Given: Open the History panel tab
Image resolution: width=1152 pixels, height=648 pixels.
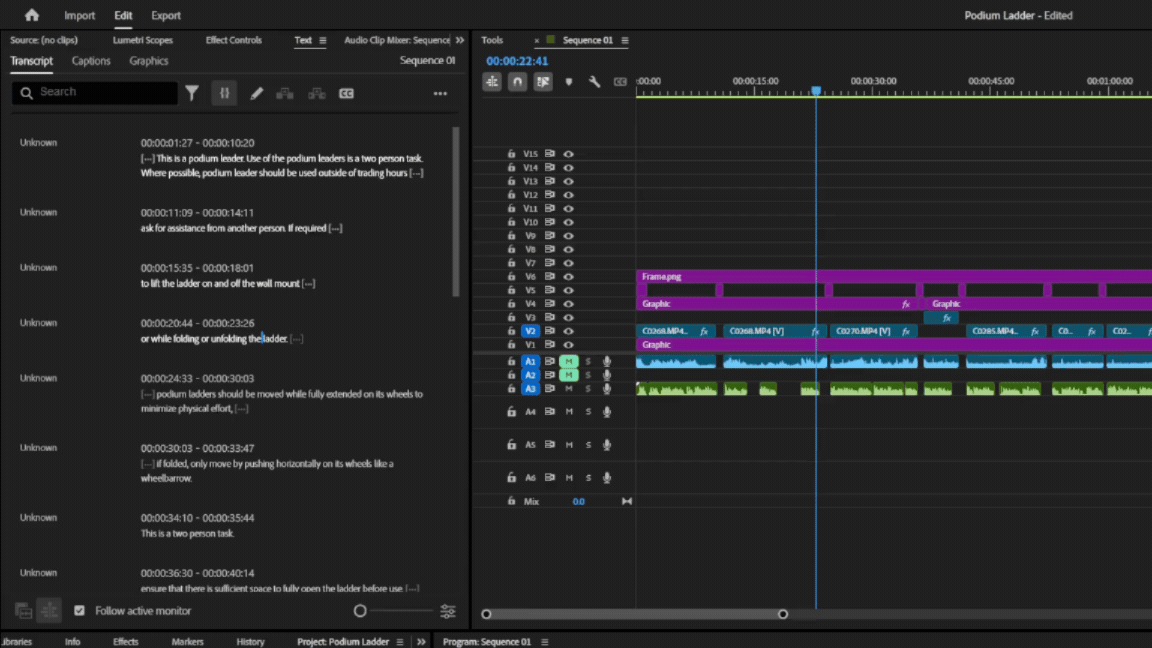Looking at the screenshot, I should (x=251, y=641).
